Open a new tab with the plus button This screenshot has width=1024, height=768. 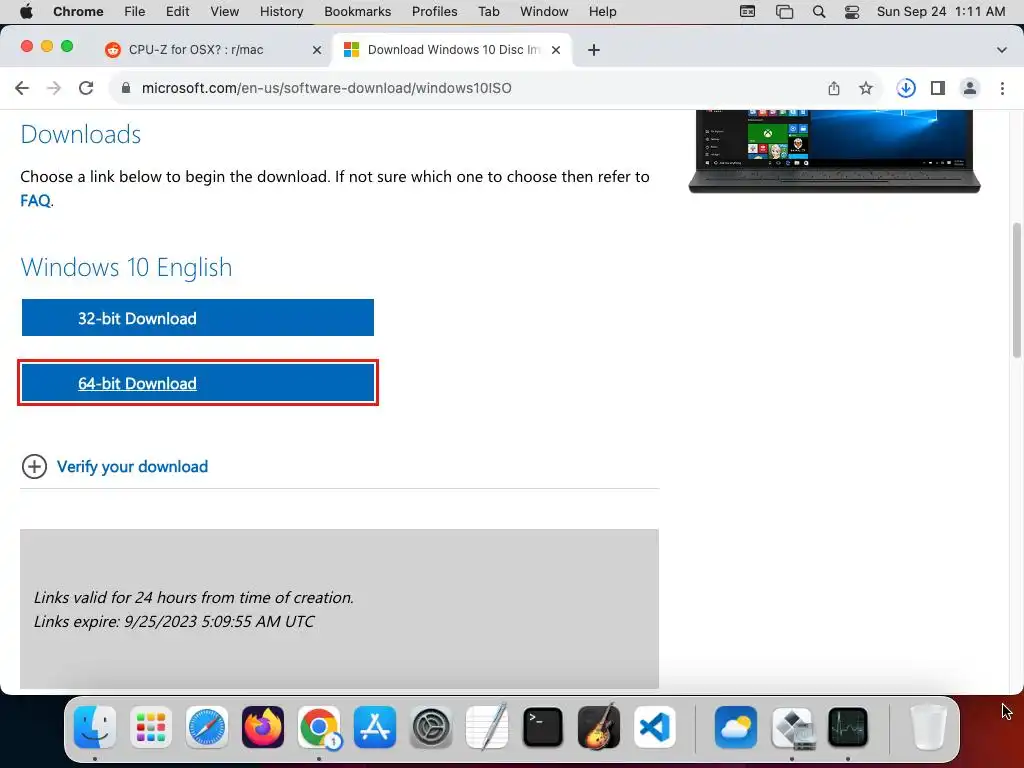coord(594,50)
